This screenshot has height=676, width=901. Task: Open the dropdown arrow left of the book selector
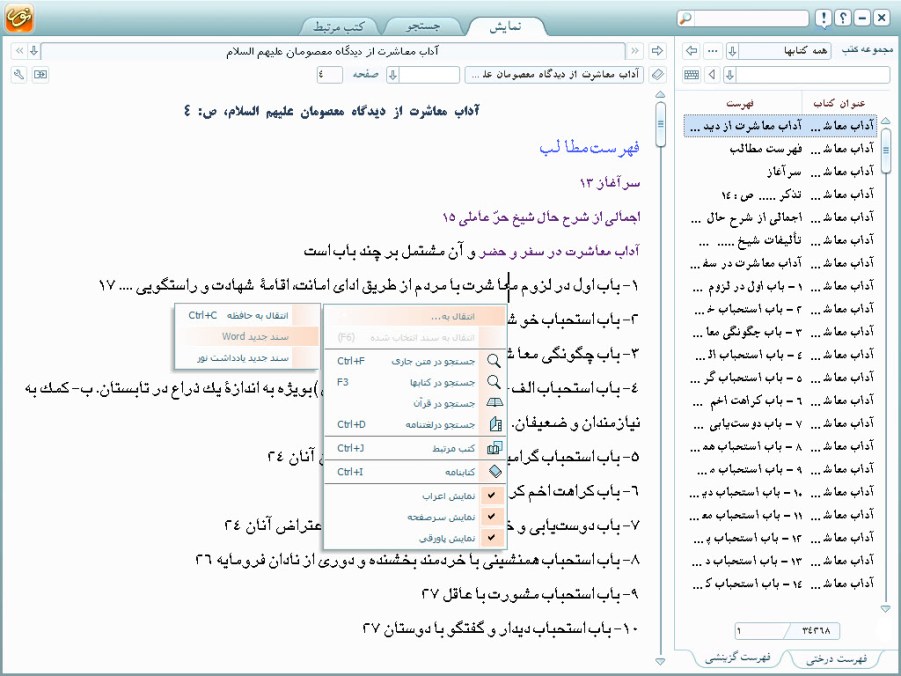point(393,75)
